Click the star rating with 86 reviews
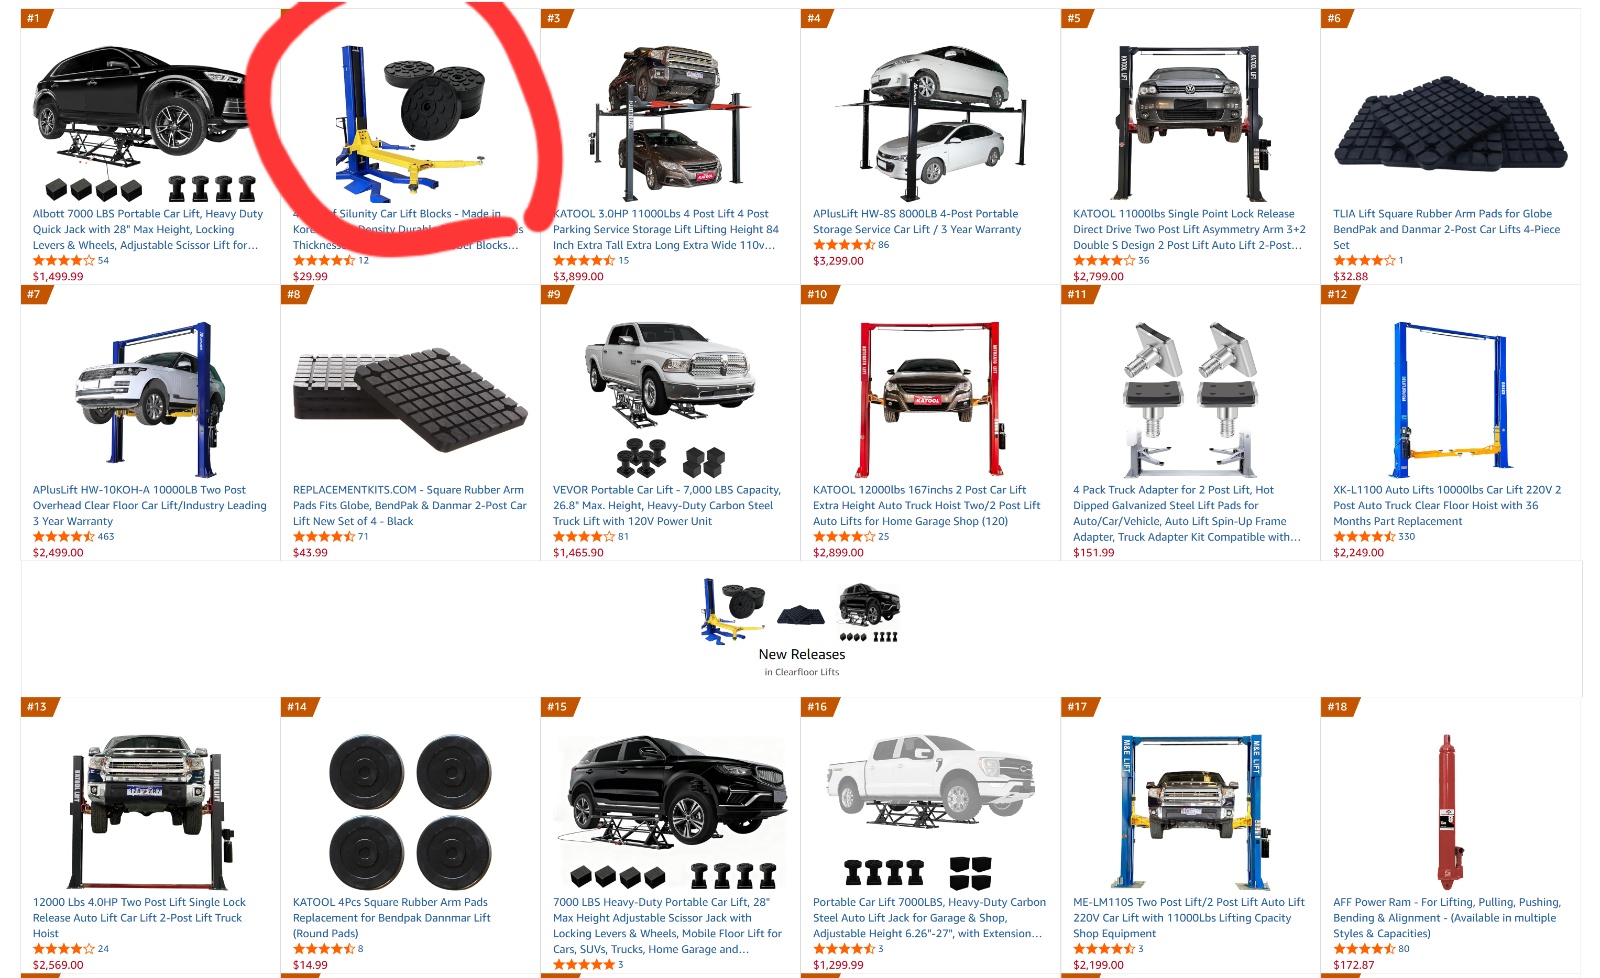The width and height of the screenshot is (1600, 978). coord(844,245)
